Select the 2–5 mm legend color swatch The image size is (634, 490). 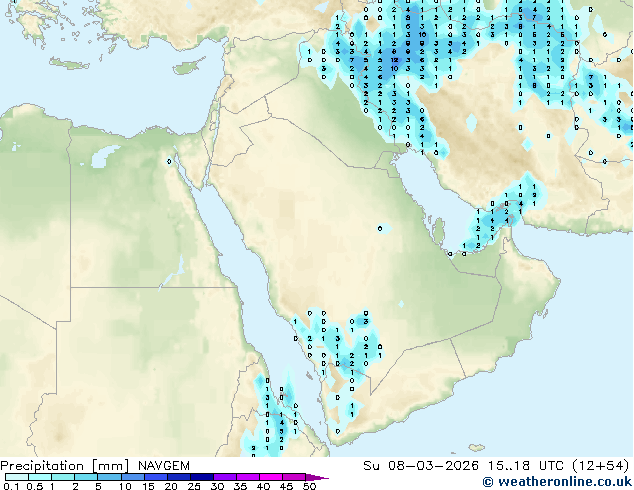coord(86,477)
